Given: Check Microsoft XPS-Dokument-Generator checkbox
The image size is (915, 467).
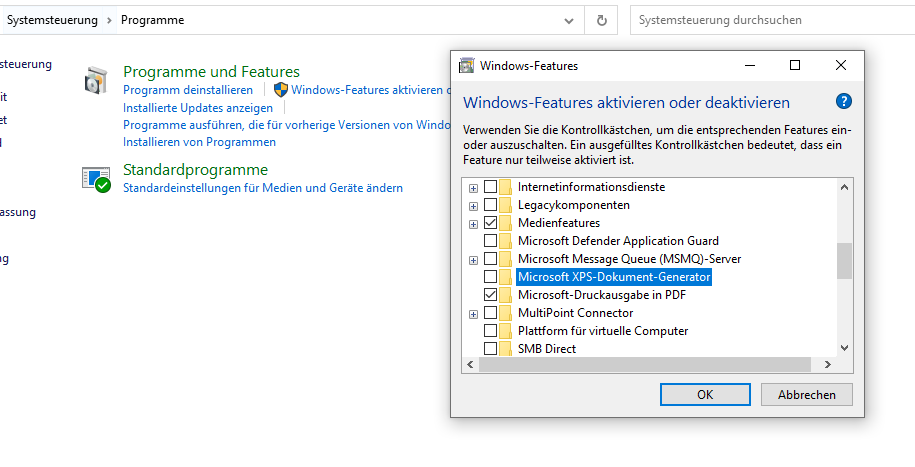Looking at the screenshot, I should [490, 277].
